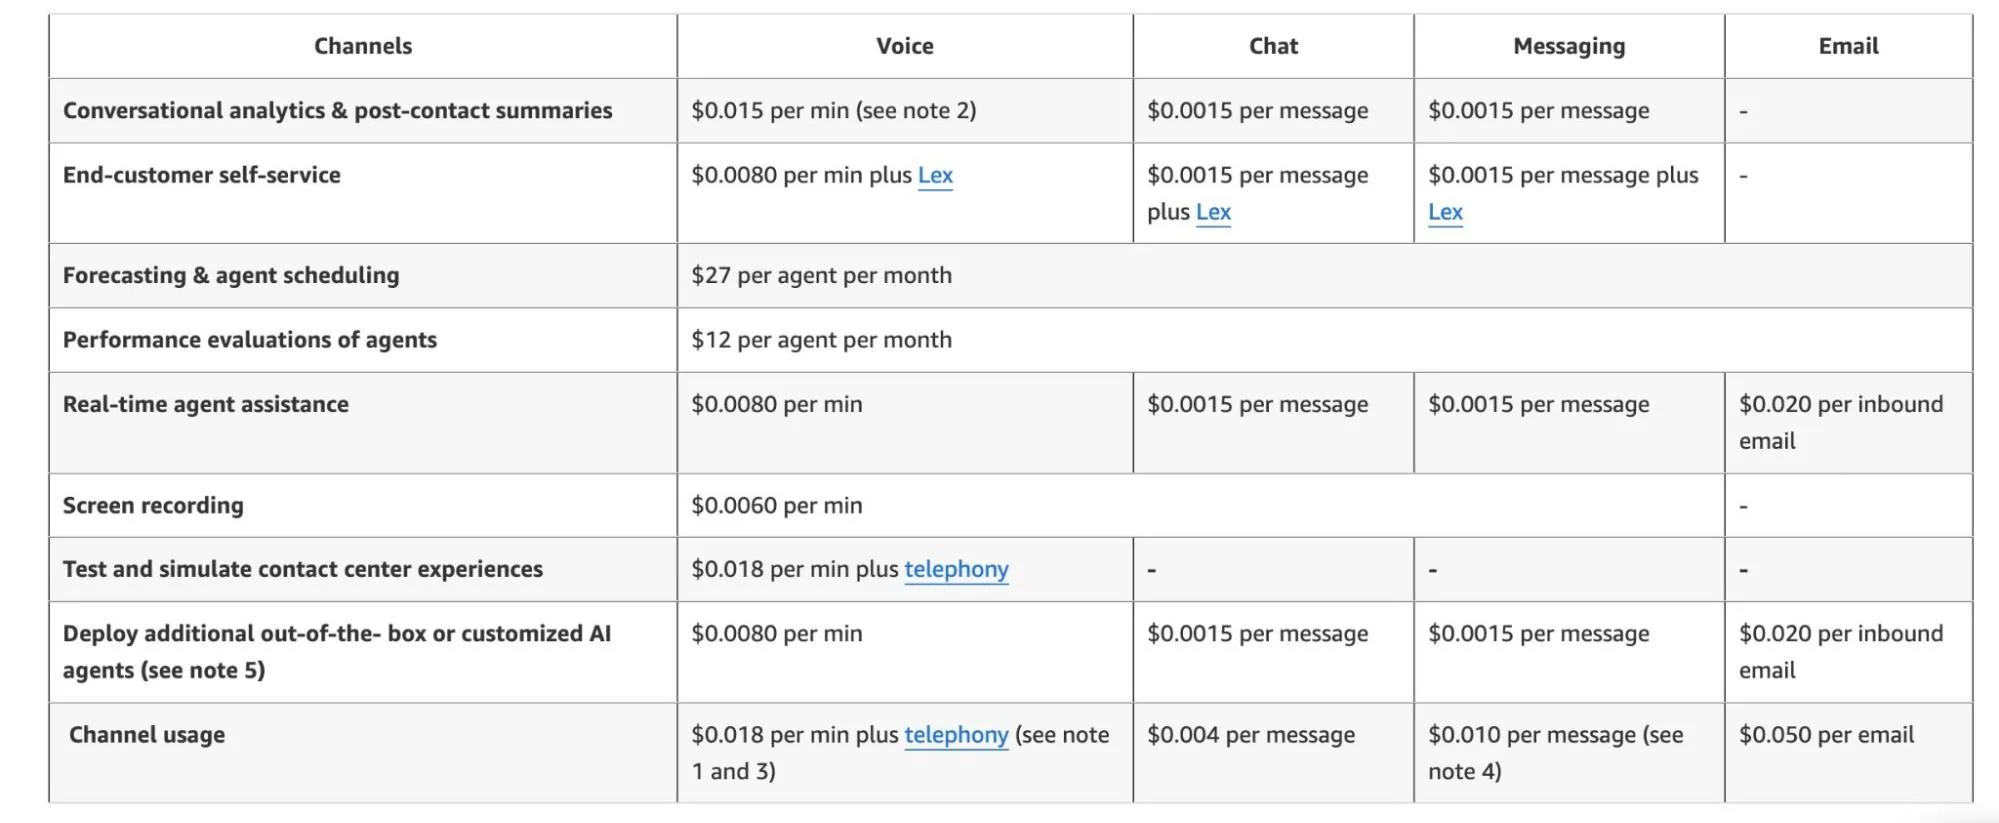Click the $0.050 per email cell
This screenshot has width=1999, height=823.
[x=1826, y=736]
